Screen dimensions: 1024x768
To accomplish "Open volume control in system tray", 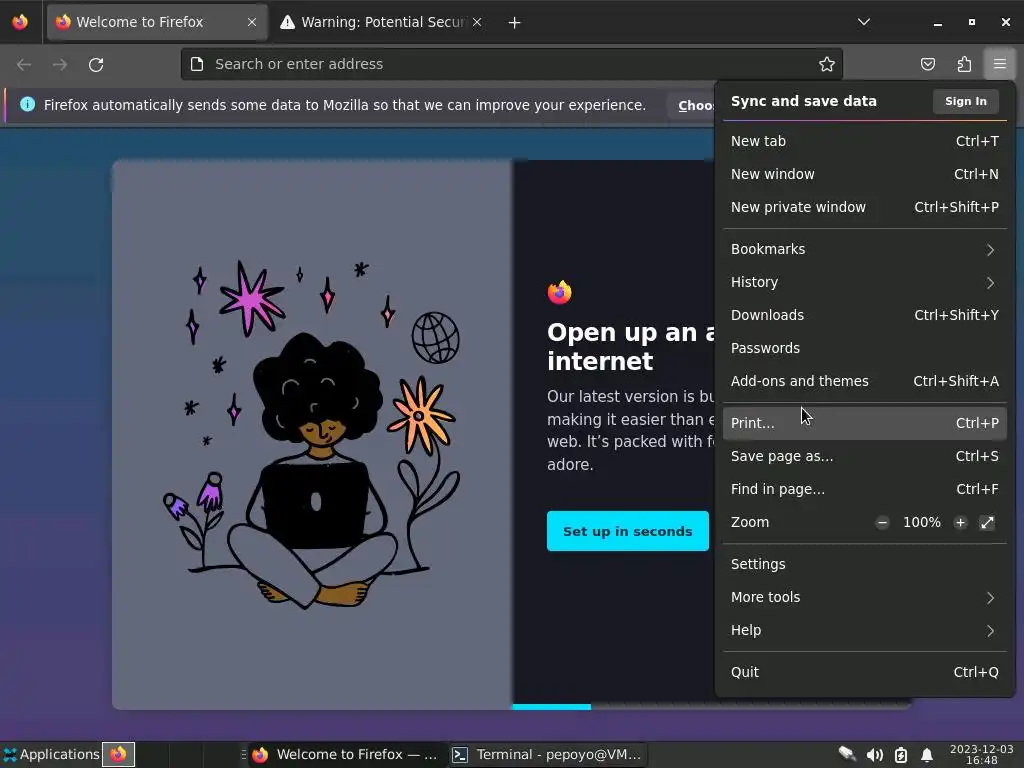I will click(x=874, y=755).
